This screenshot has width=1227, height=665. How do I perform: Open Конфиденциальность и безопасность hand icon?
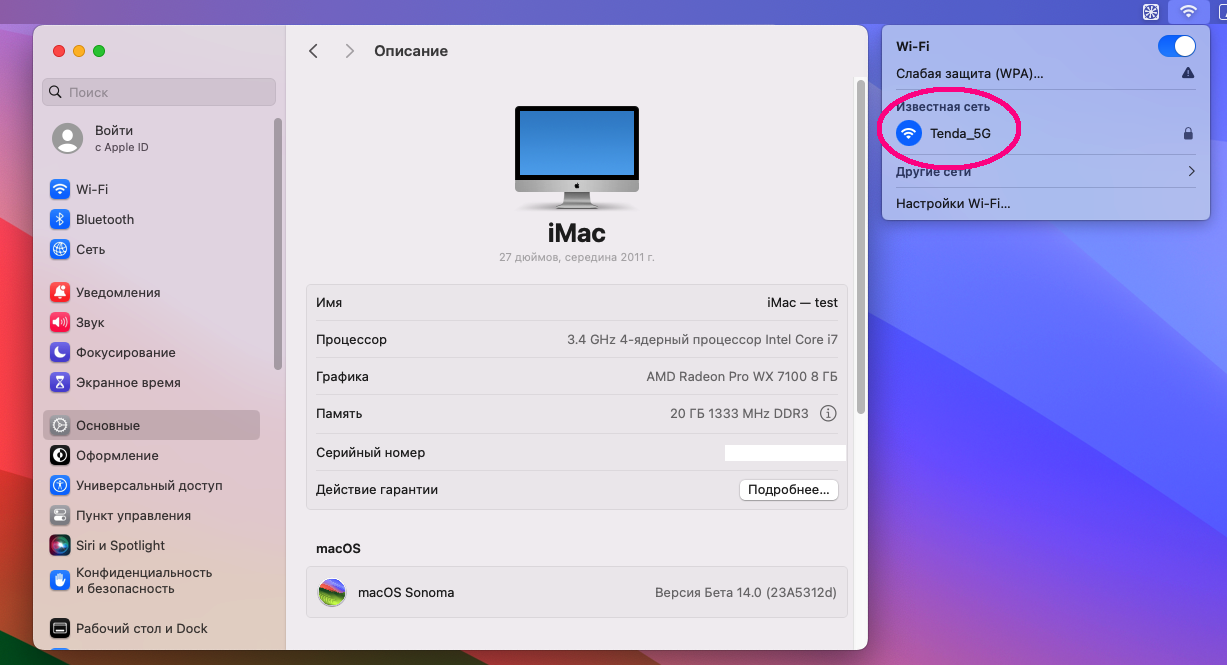[x=60, y=580]
